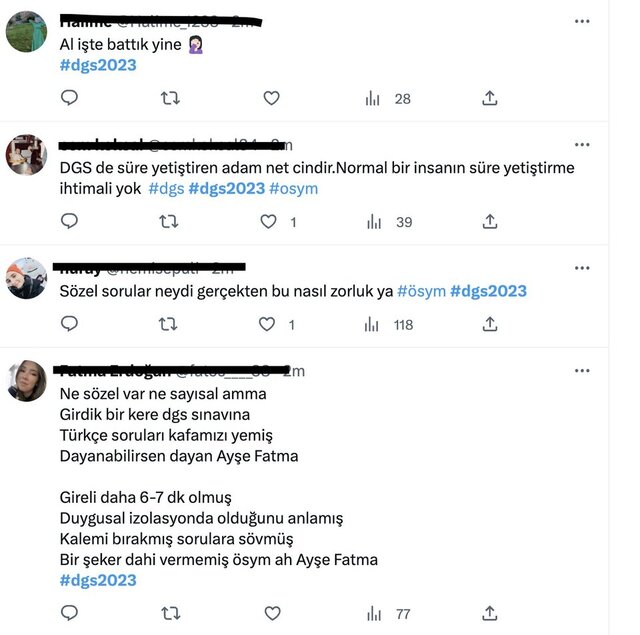Reply to the "Al işte battık yine" tweet
The height and width of the screenshot is (635, 640).
click(x=70, y=98)
